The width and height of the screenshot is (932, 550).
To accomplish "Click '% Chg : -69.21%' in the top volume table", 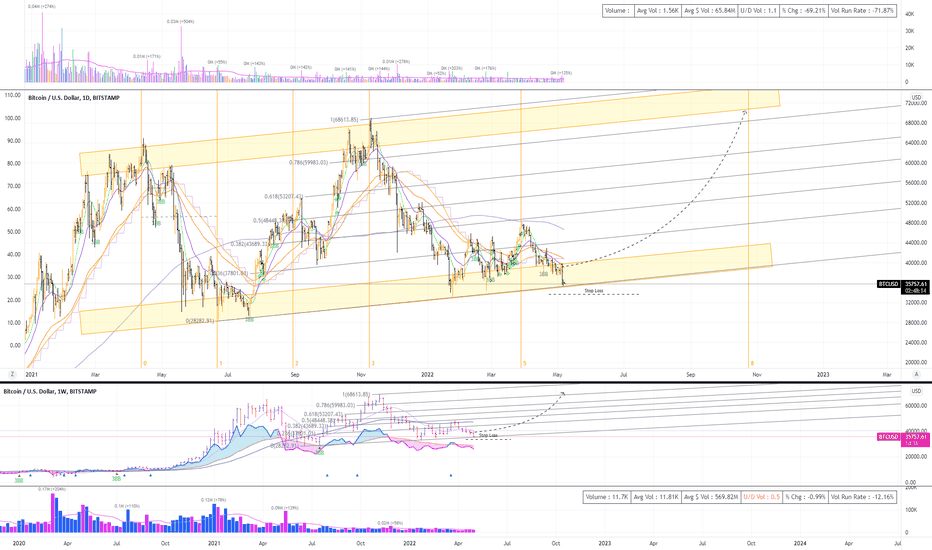I will (804, 11).
